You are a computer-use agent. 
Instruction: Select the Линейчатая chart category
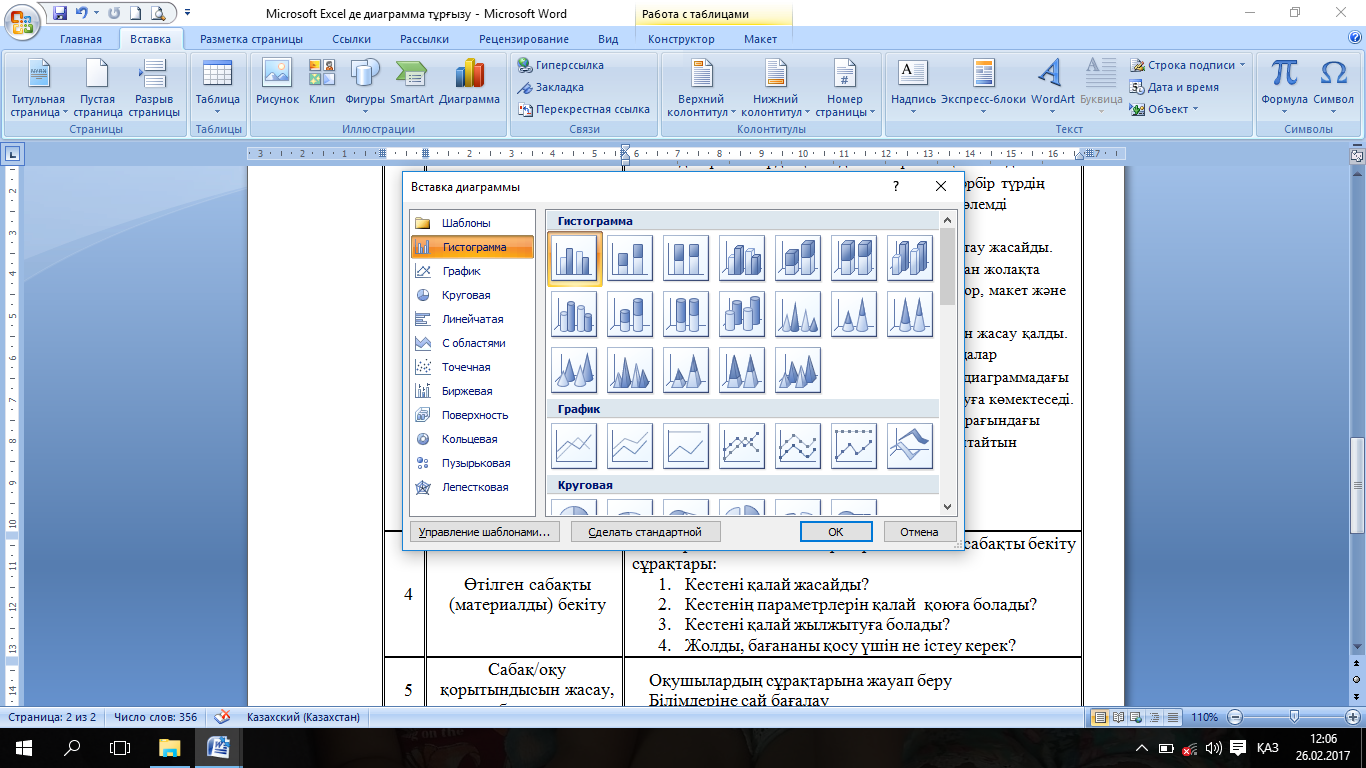coord(472,319)
